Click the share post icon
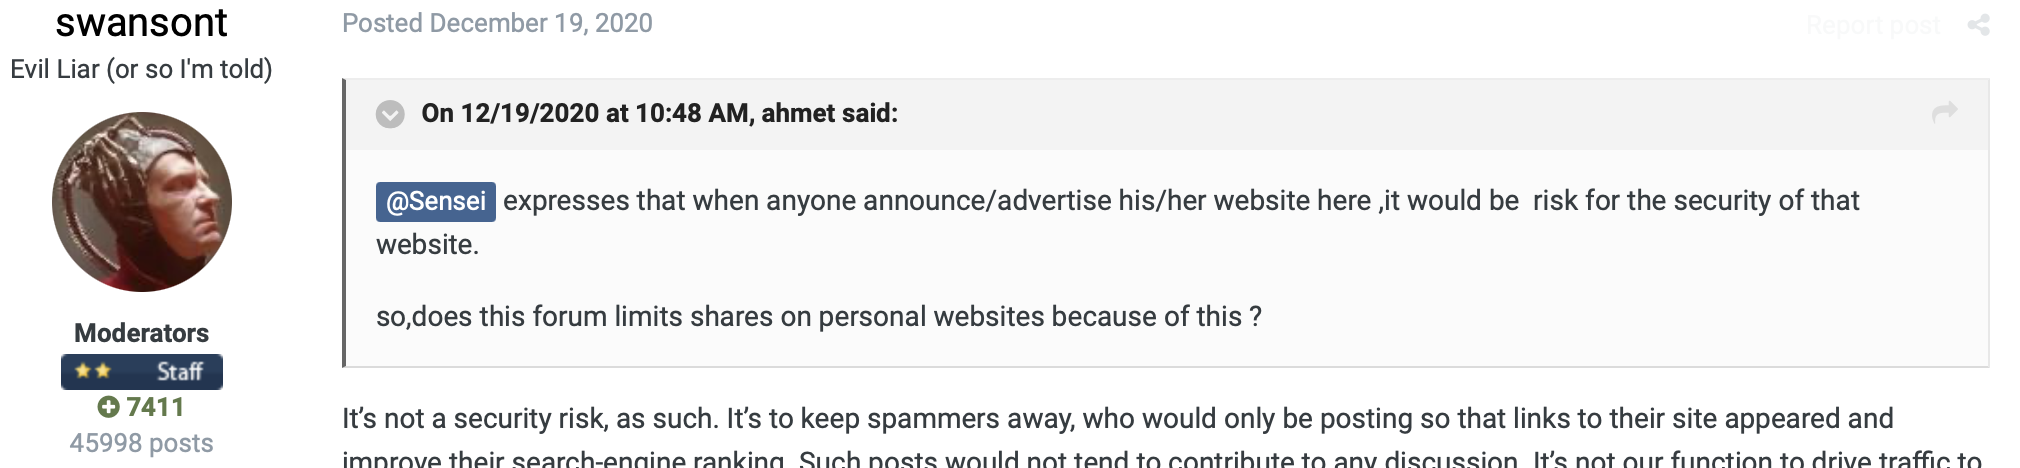This screenshot has width=2020, height=468. [x=1978, y=25]
